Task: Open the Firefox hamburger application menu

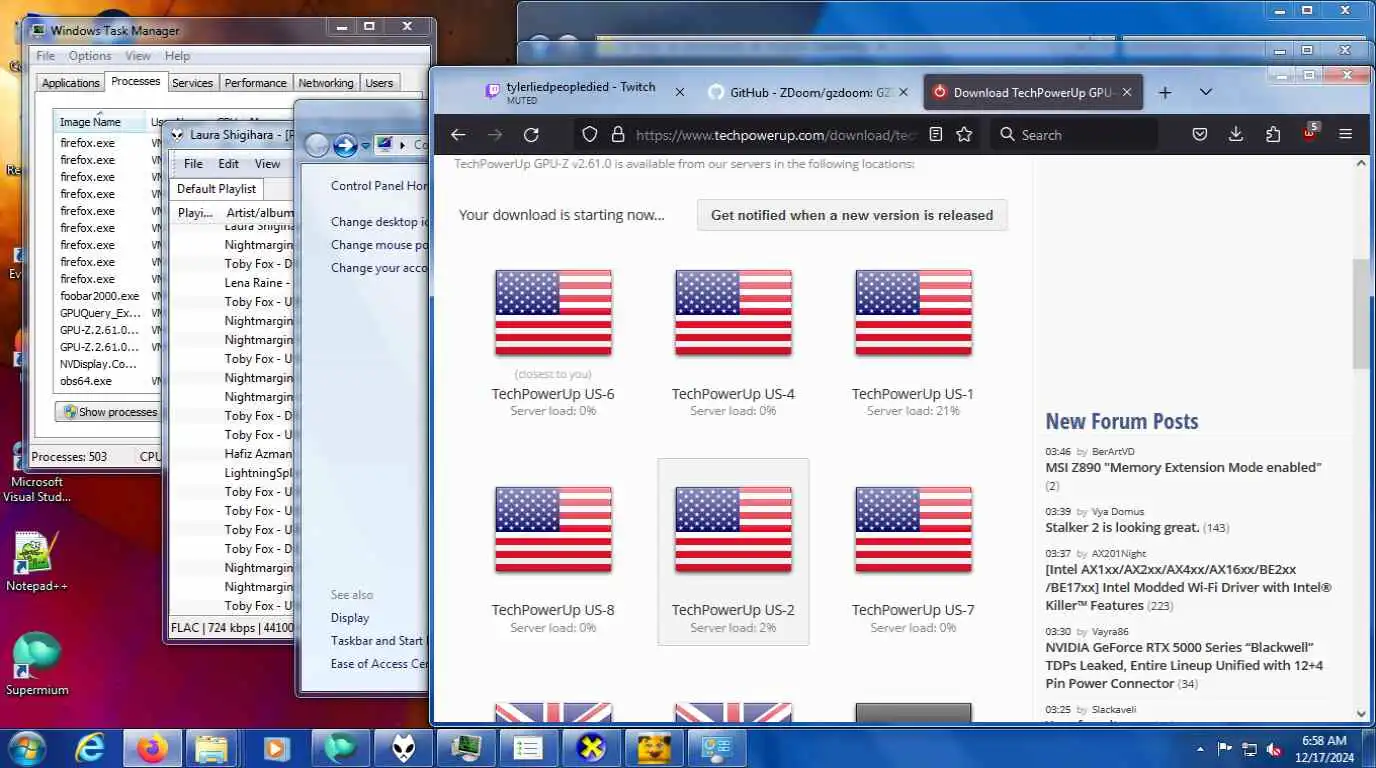Action: click(x=1346, y=134)
